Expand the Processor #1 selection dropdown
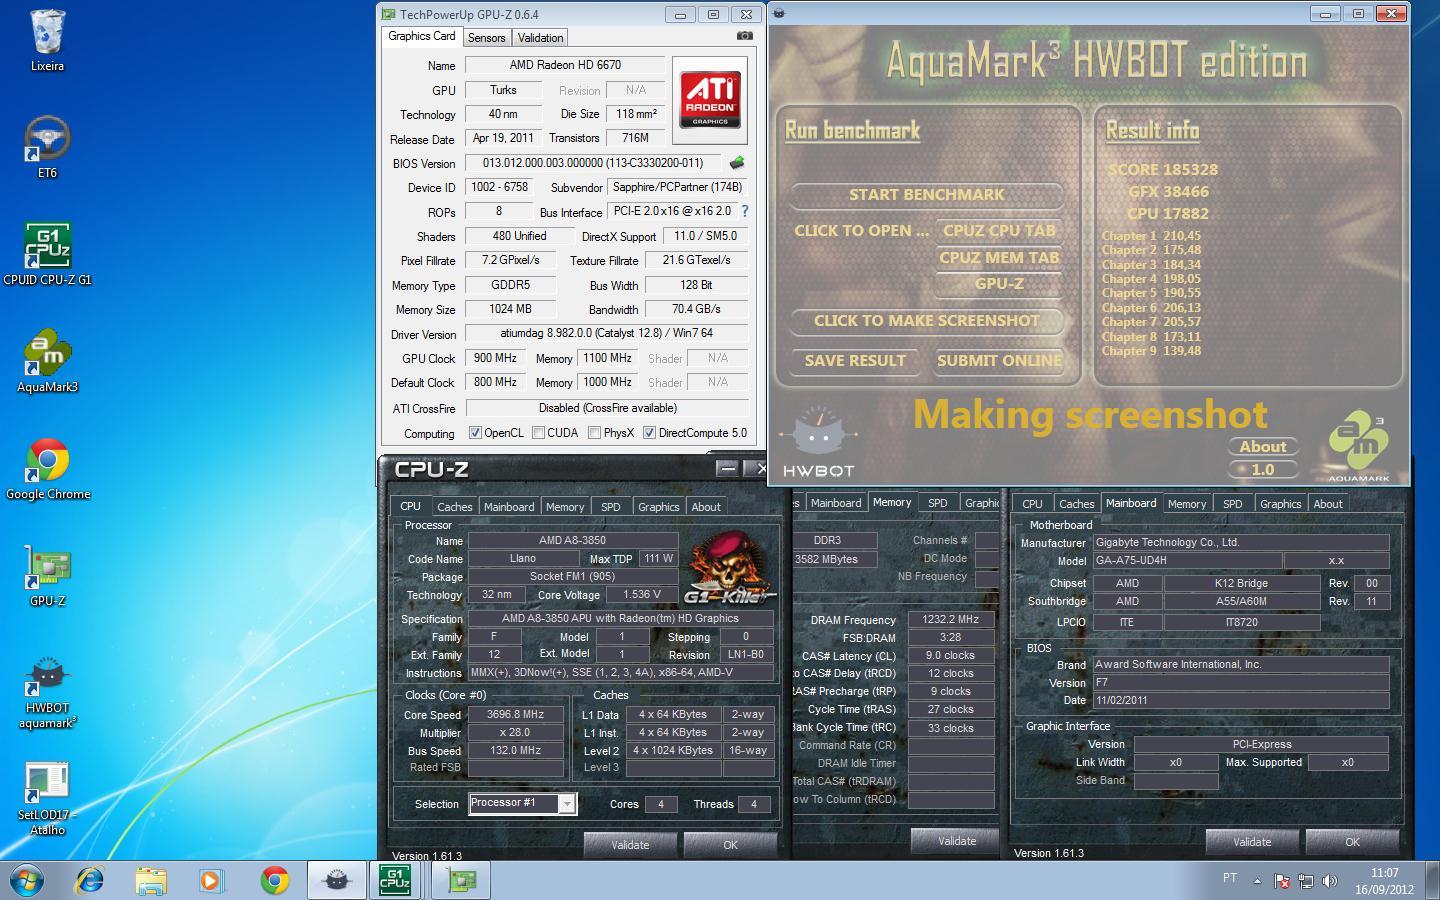The width and height of the screenshot is (1440, 900). [567, 803]
